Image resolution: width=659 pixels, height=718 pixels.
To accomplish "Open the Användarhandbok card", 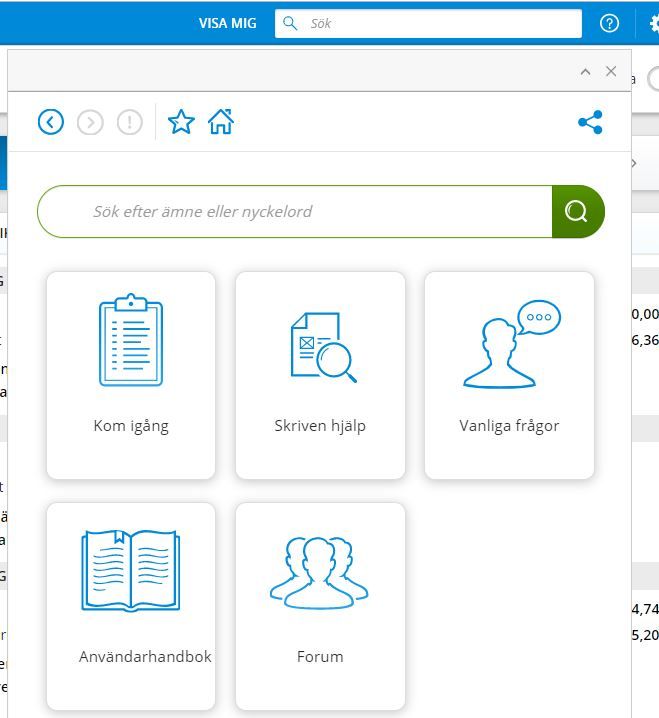I will (x=131, y=606).
